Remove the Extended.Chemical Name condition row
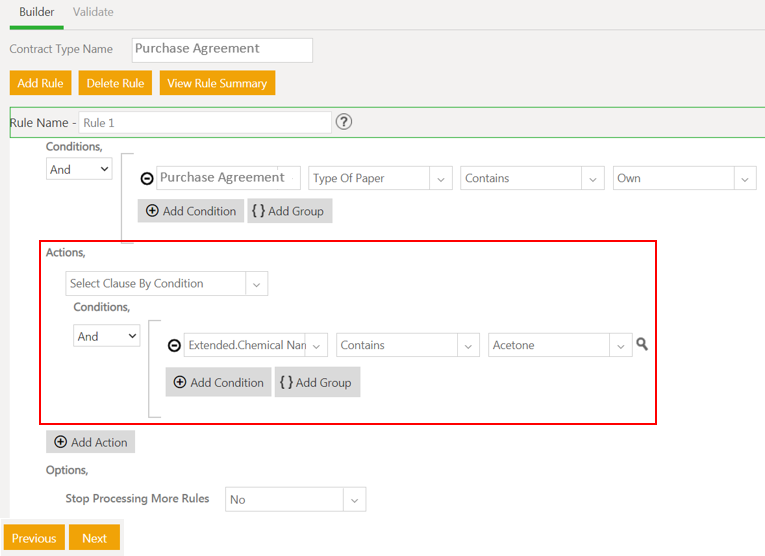765x556 pixels. point(174,346)
